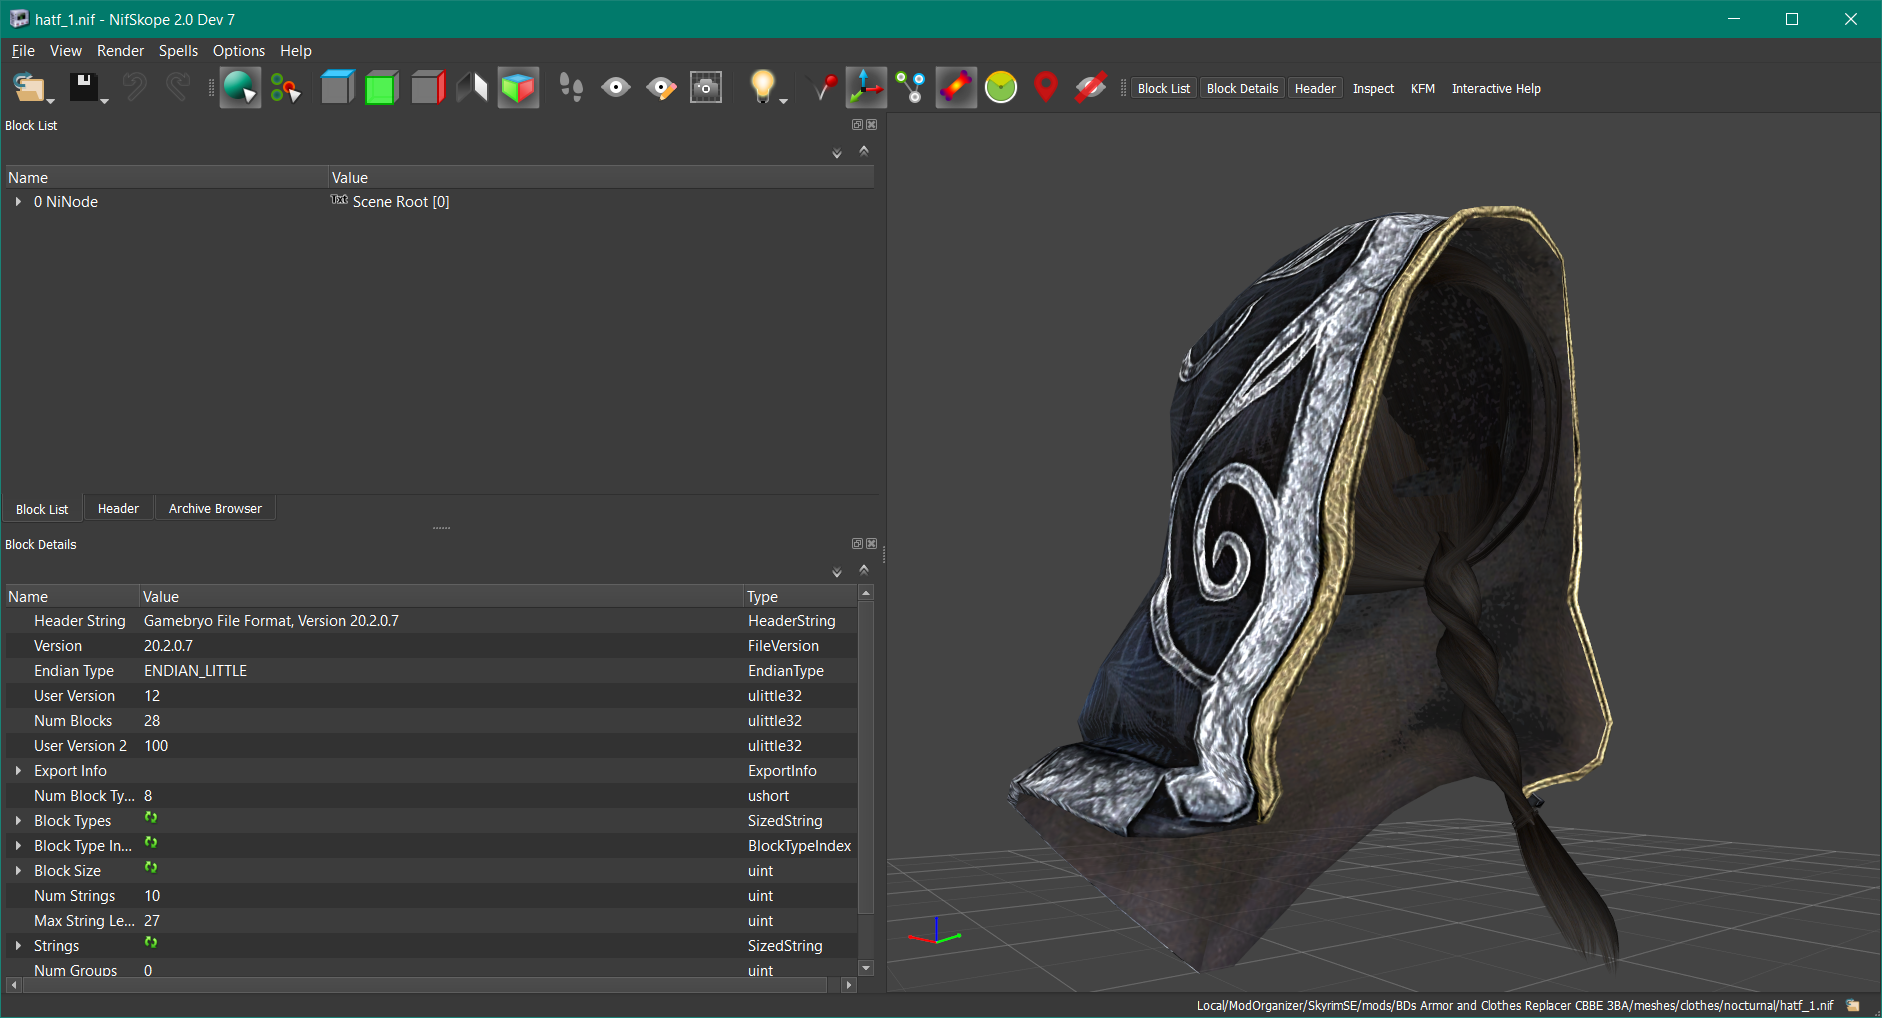Click the KFM toolbar button

click(1423, 89)
